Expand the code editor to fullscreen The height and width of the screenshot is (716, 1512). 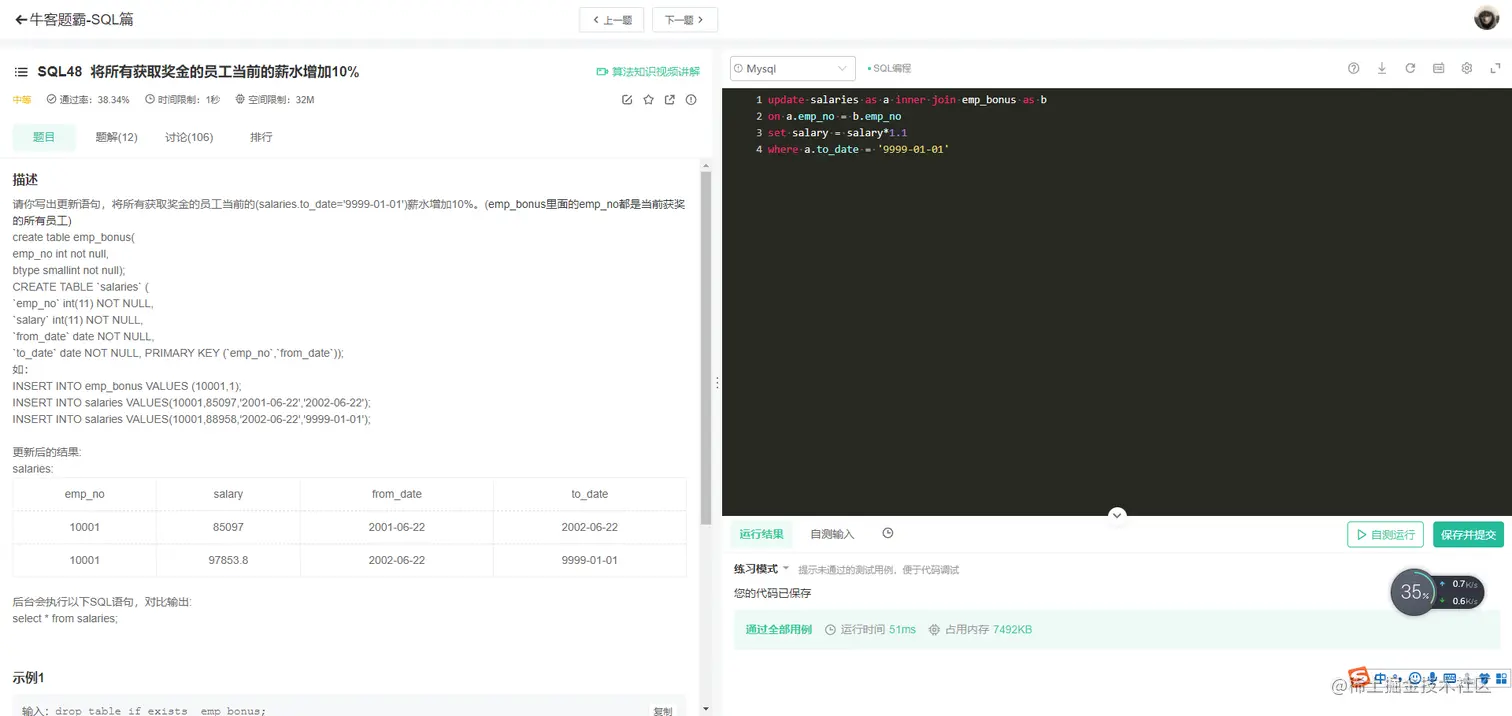(x=1494, y=68)
